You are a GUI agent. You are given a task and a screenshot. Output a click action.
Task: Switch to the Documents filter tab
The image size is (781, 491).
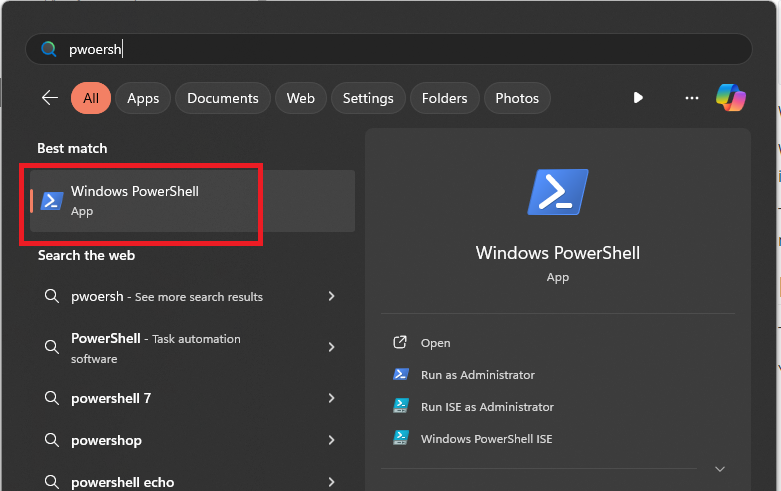tap(222, 98)
